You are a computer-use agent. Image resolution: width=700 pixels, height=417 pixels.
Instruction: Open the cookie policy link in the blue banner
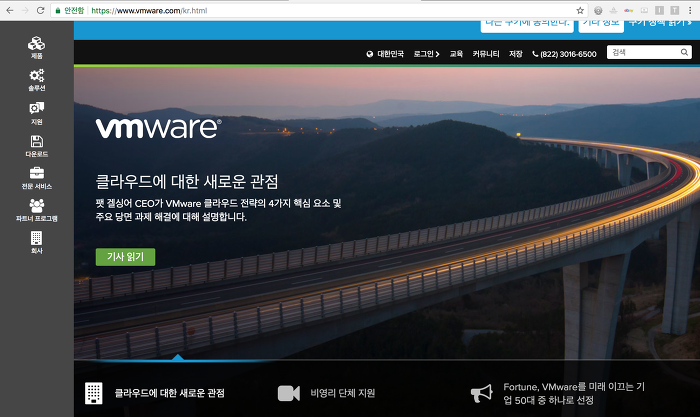(660, 23)
